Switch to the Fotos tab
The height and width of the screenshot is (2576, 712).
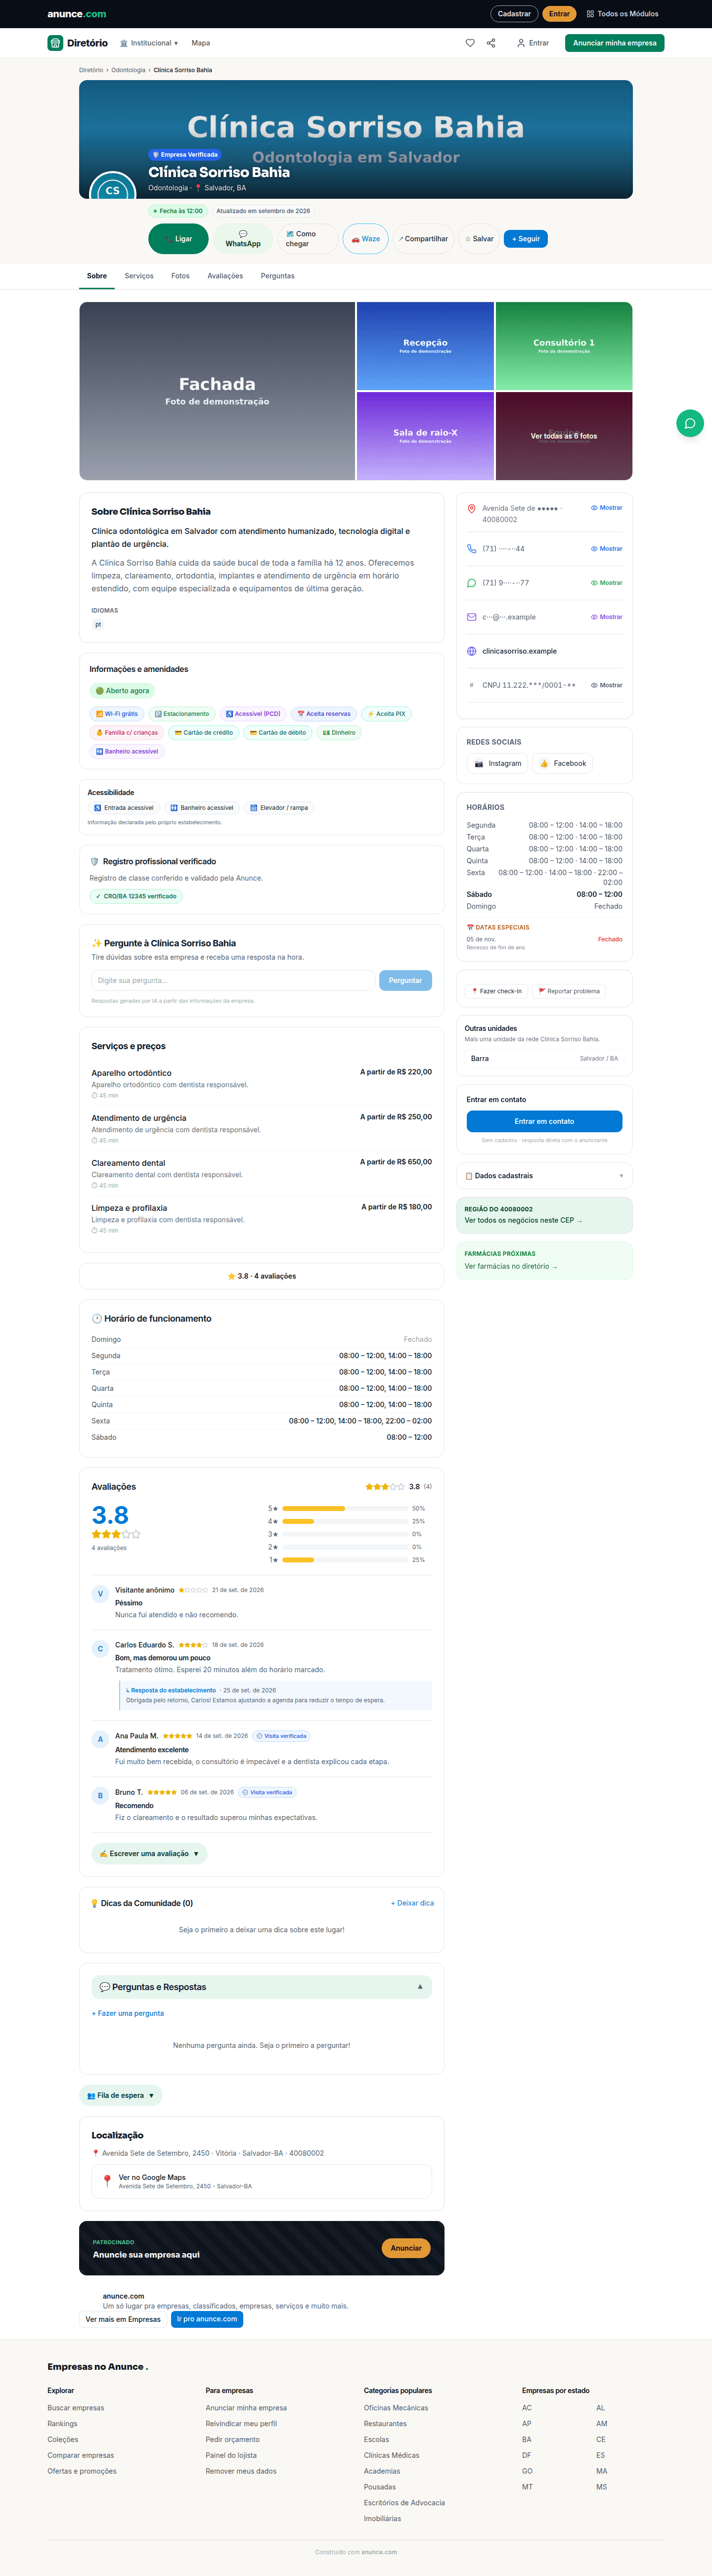point(180,276)
